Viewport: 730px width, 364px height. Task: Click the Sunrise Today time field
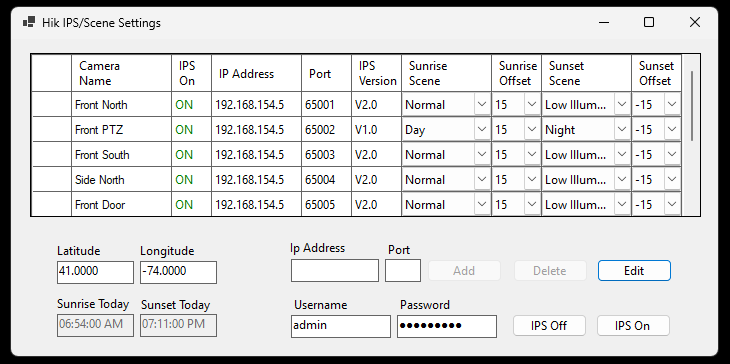(95, 325)
